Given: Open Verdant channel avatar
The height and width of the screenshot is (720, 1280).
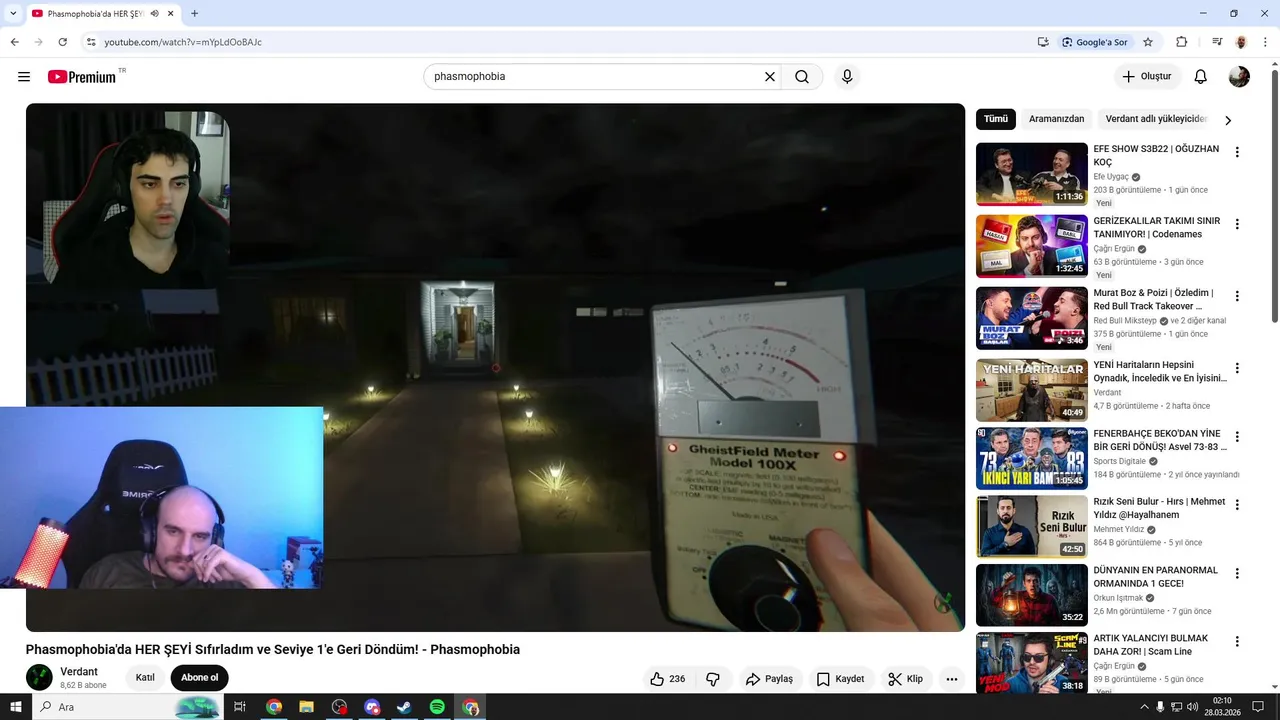Looking at the screenshot, I should pos(39,677).
